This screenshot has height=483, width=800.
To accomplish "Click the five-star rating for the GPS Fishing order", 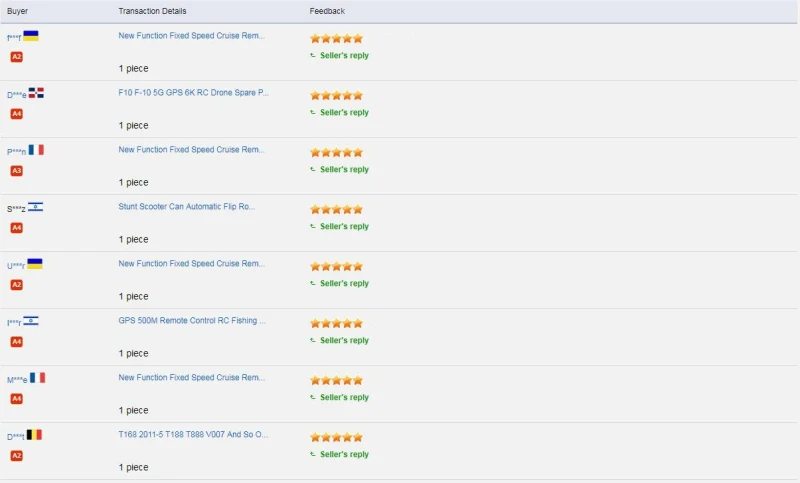I will click(x=337, y=323).
